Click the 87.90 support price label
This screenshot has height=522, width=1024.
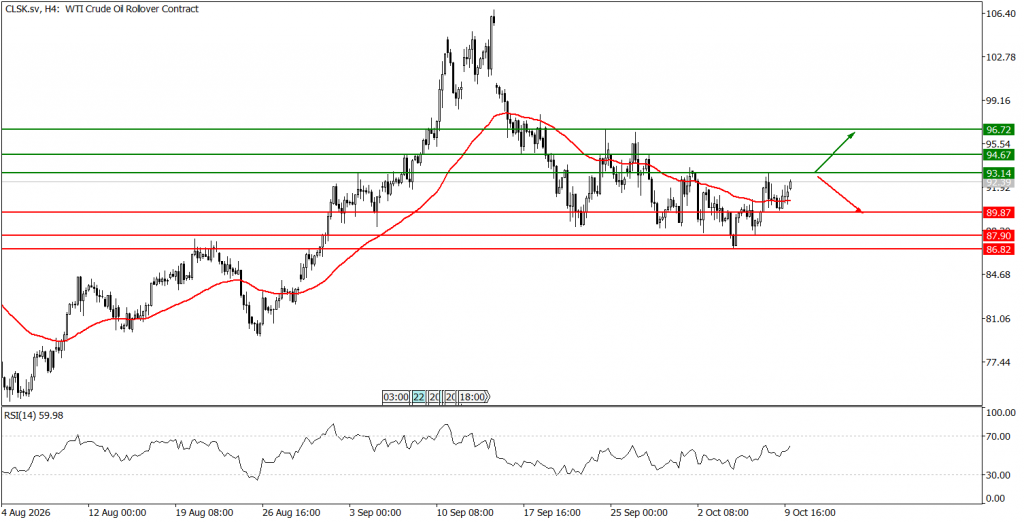click(998, 236)
